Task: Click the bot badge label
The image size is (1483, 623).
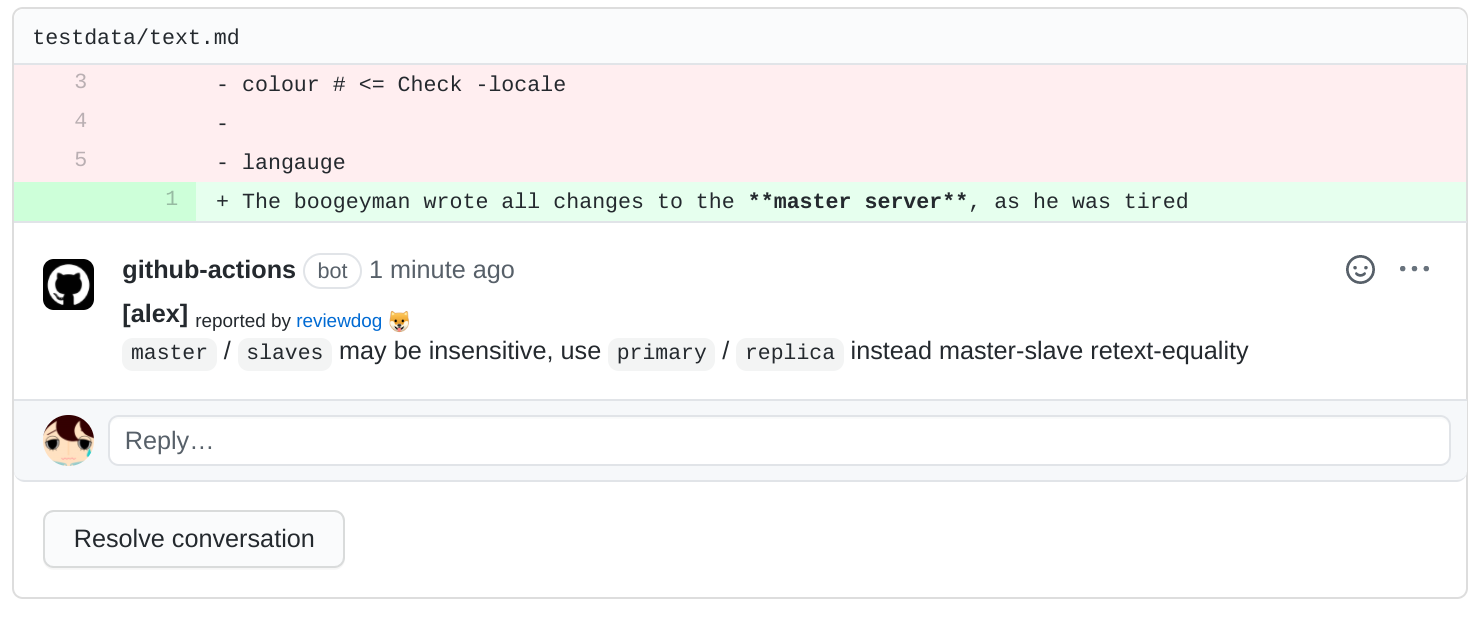Action: tap(332, 271)
